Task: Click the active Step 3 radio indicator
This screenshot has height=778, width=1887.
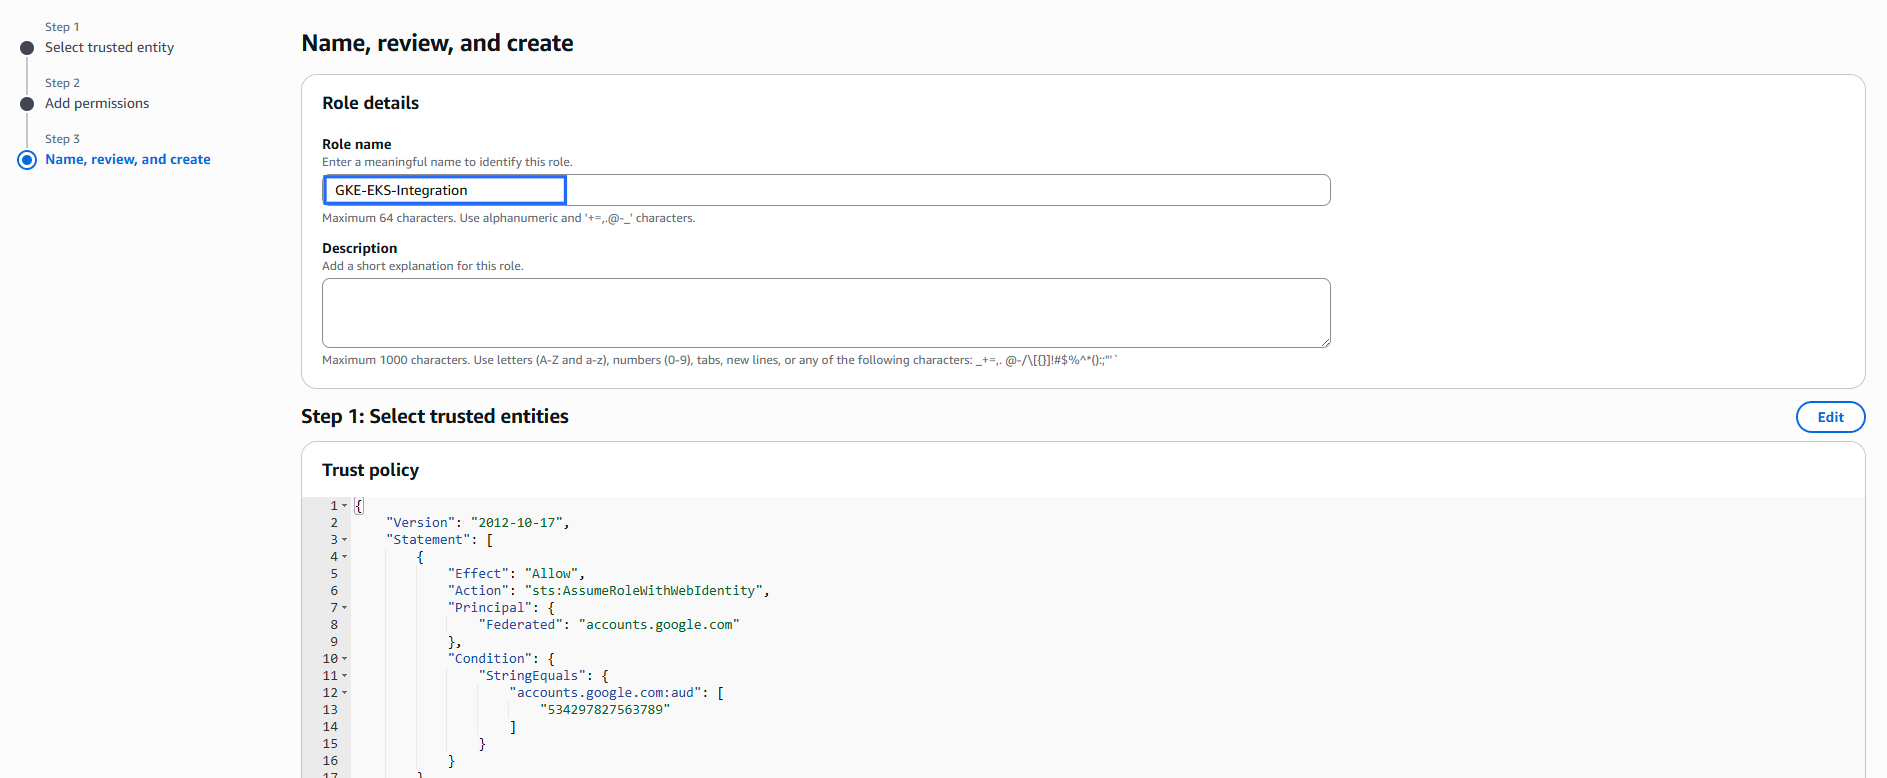Action: pos(27,160)
